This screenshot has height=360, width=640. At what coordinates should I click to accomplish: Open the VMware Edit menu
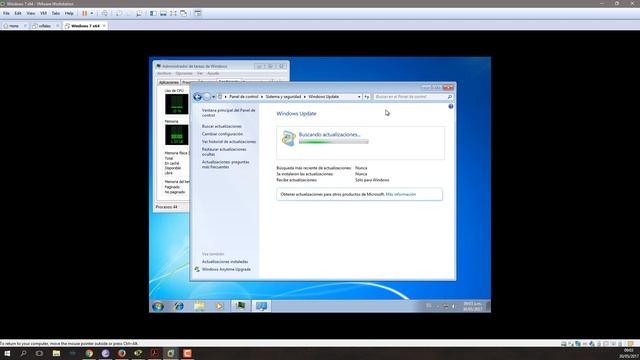(x=18, y=13)
